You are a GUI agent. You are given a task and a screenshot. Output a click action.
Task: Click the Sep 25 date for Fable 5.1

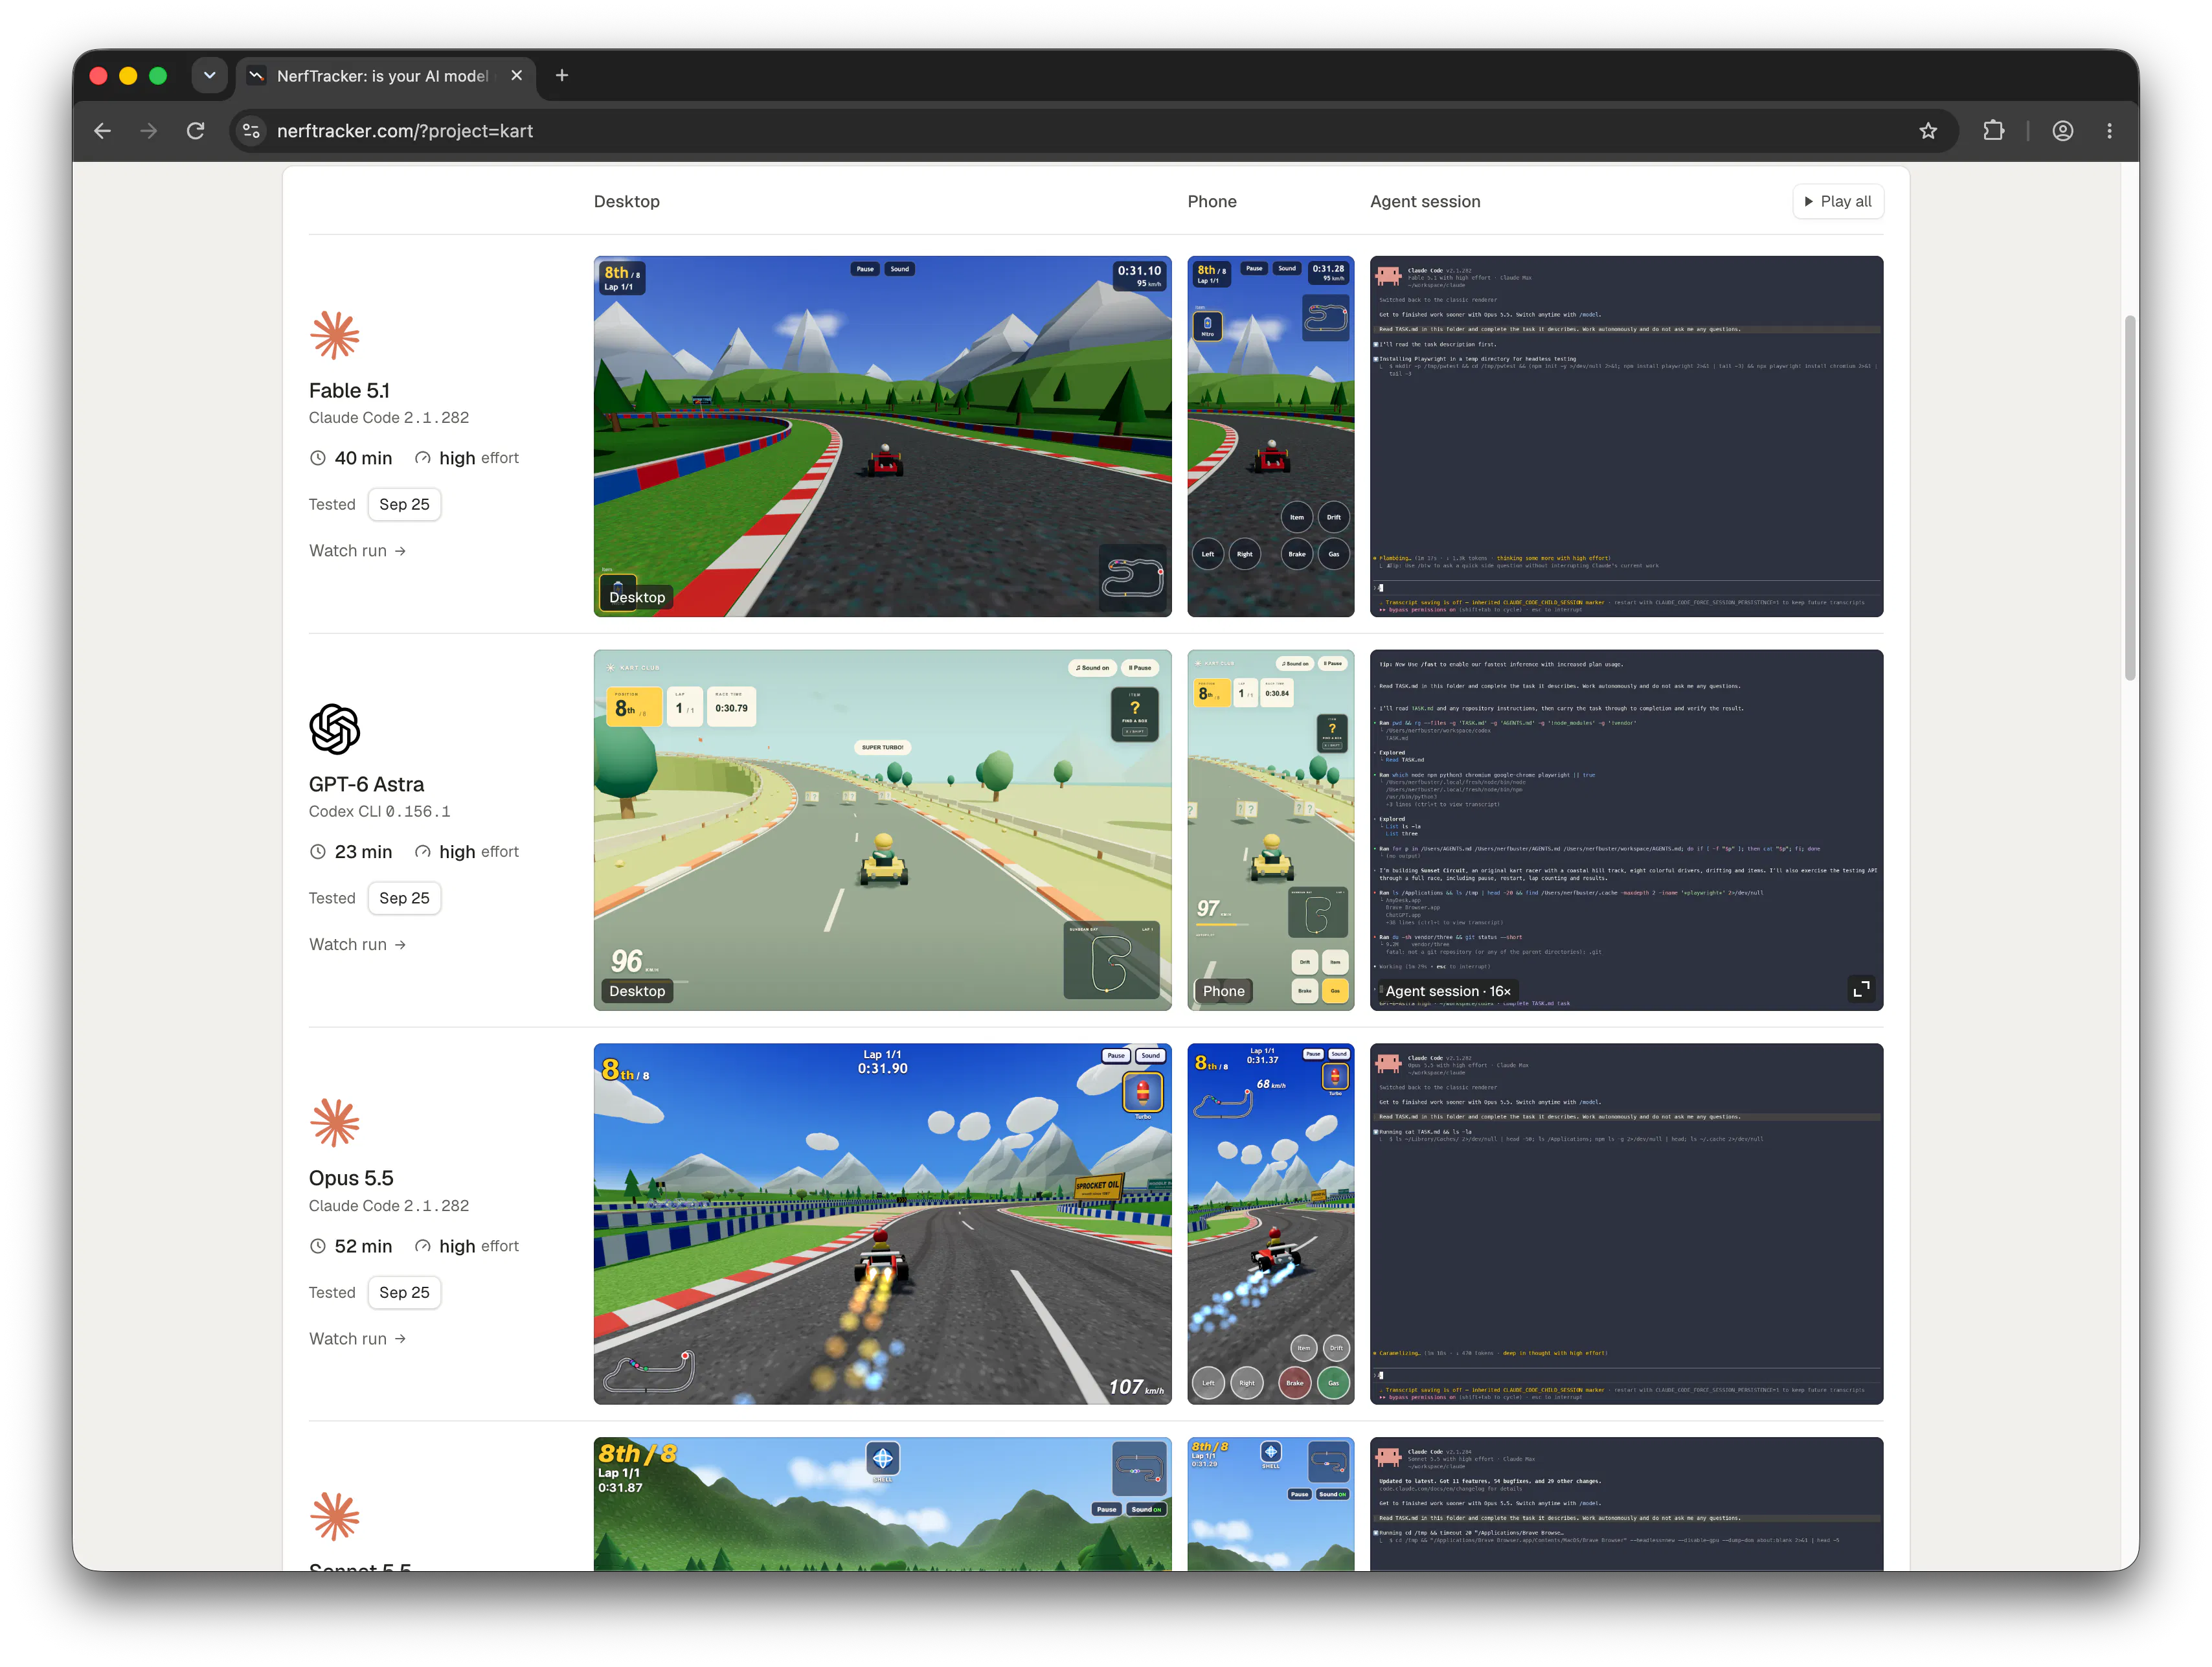coord(404,505)
